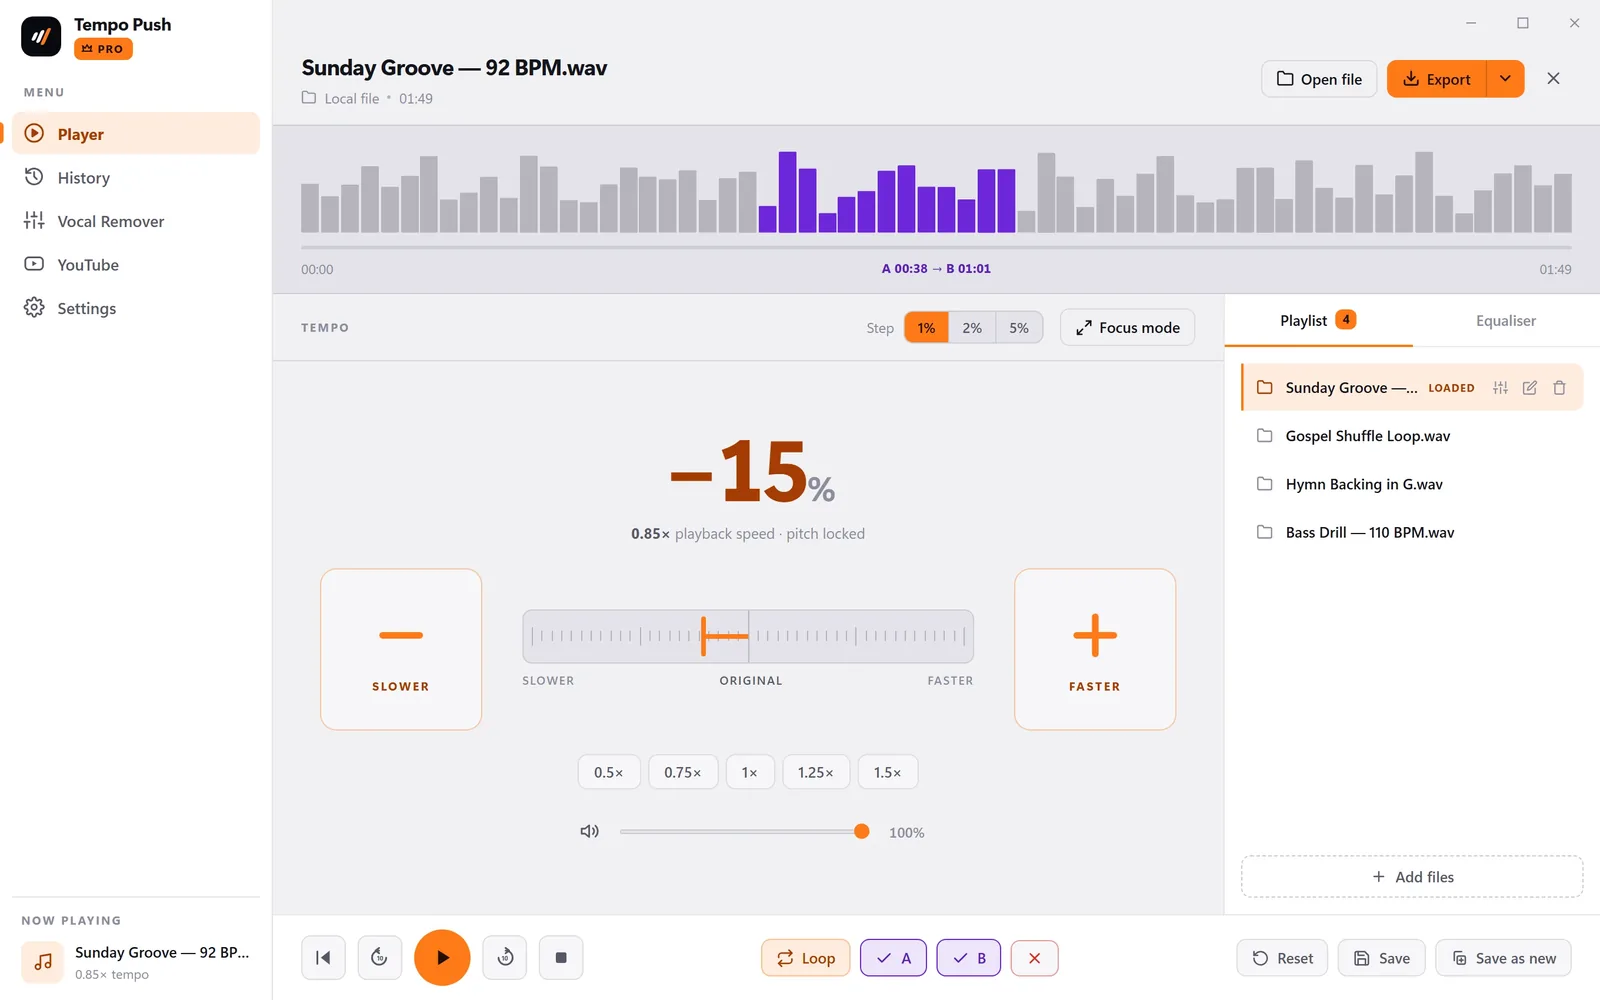This screenshot has height=1000, width=1600.
Task: Click the Tempo Push app logo
Action: [41, 37]
